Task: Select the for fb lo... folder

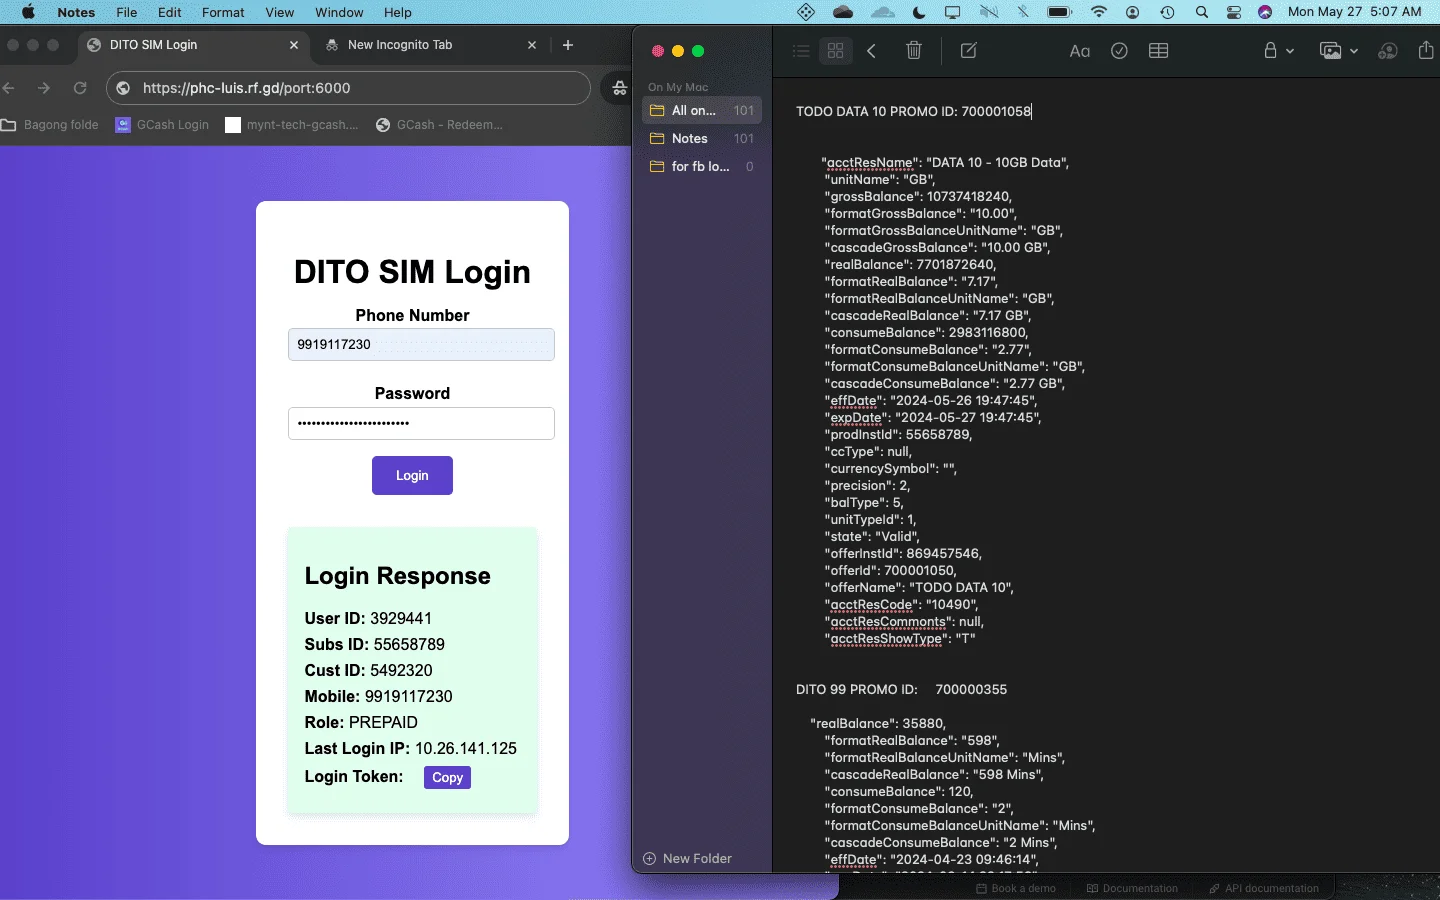Action: (702, 166)
